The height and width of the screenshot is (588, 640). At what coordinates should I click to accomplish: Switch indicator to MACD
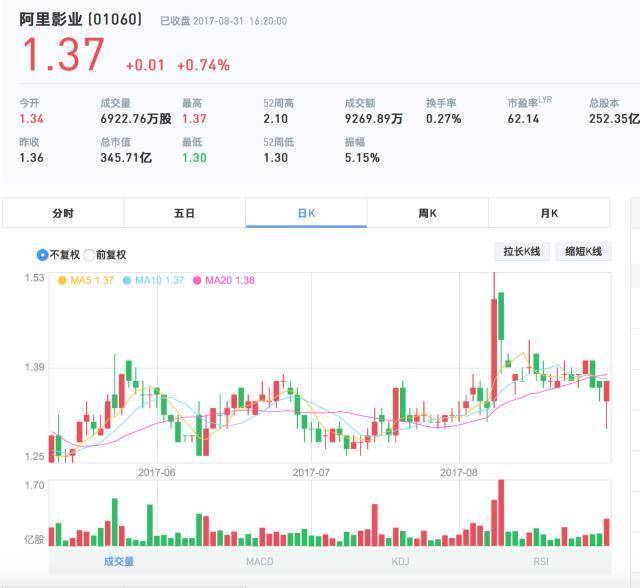260,561
